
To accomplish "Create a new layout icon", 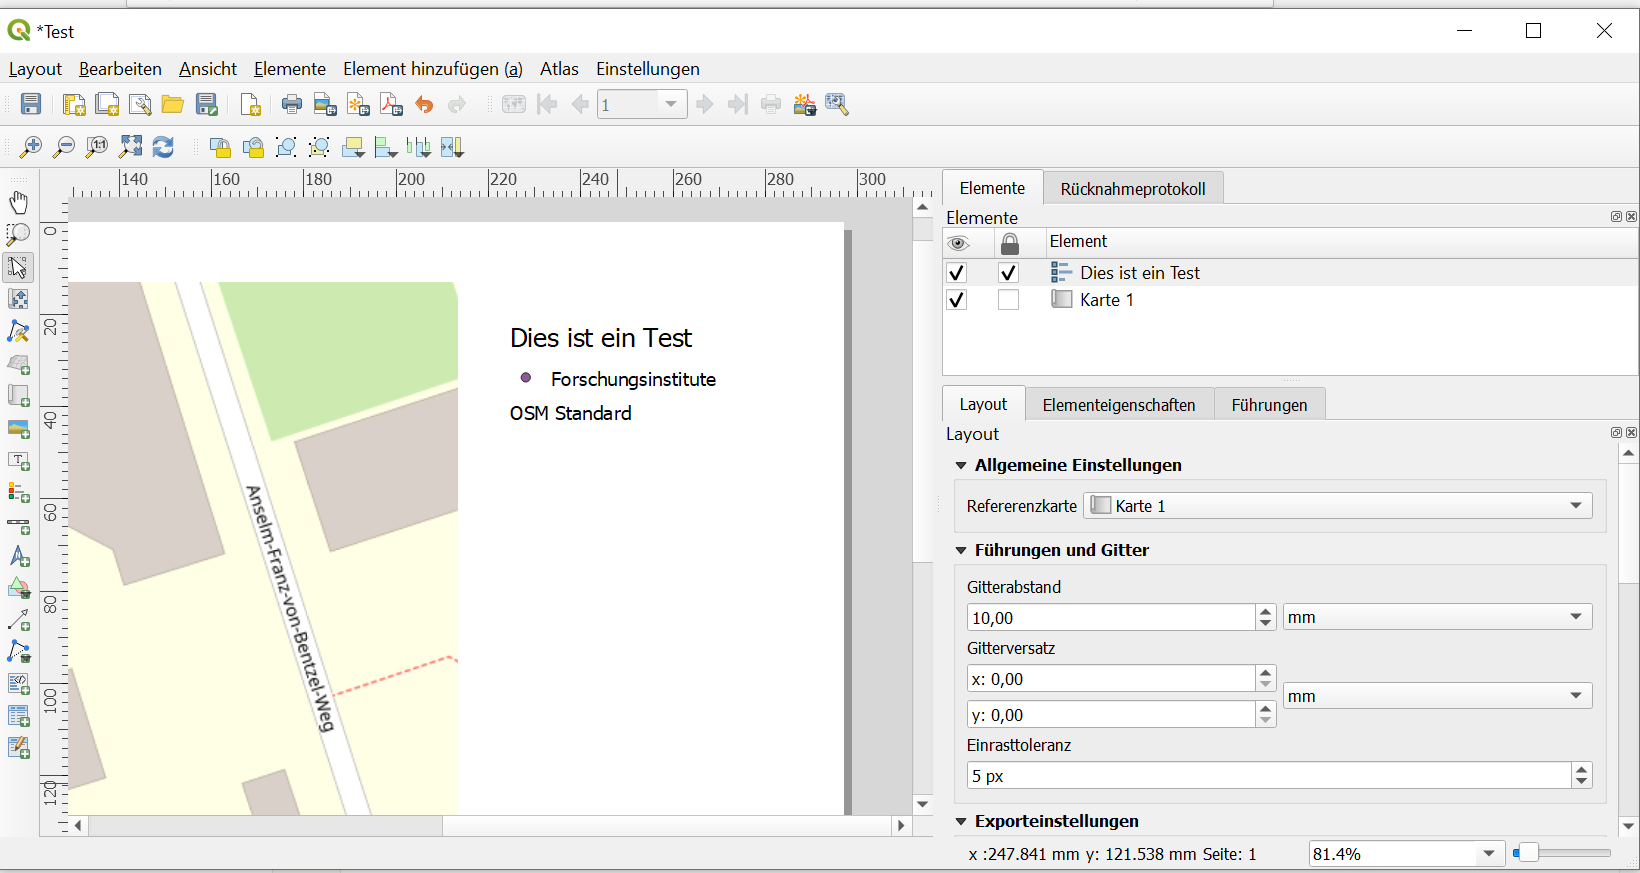I will (74, 104).
